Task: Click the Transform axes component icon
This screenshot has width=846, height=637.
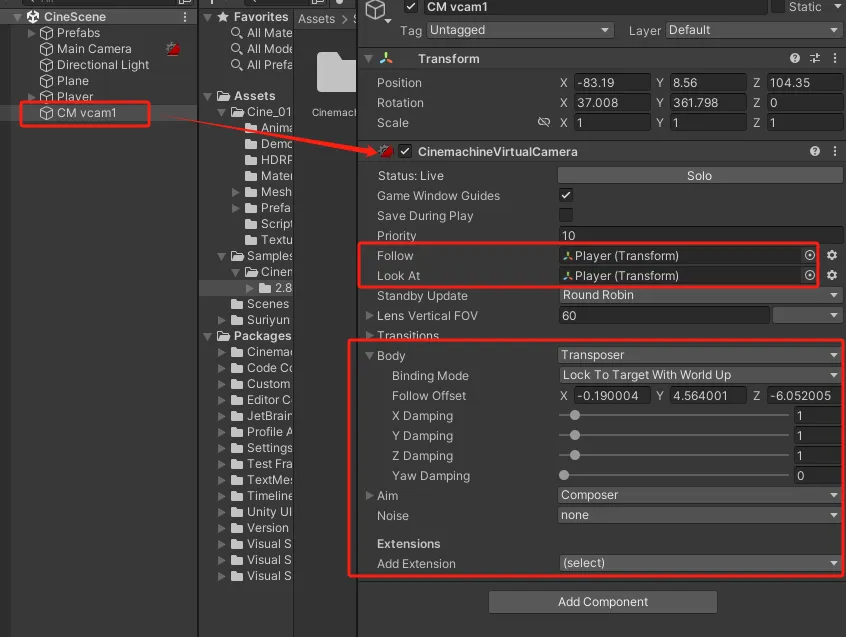Action: coord(386,58)
